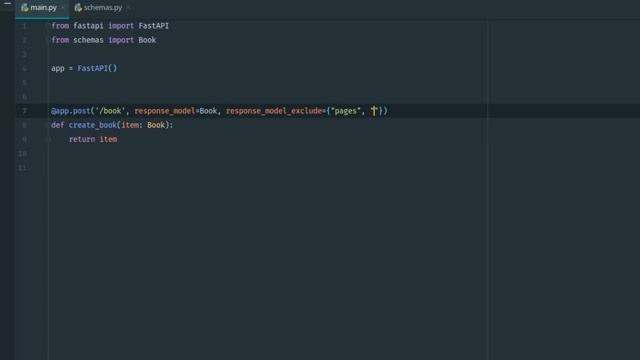The height and width of the screenshot is (360, 640).
Task: Click 'create_book' function name
Action: 93,125
